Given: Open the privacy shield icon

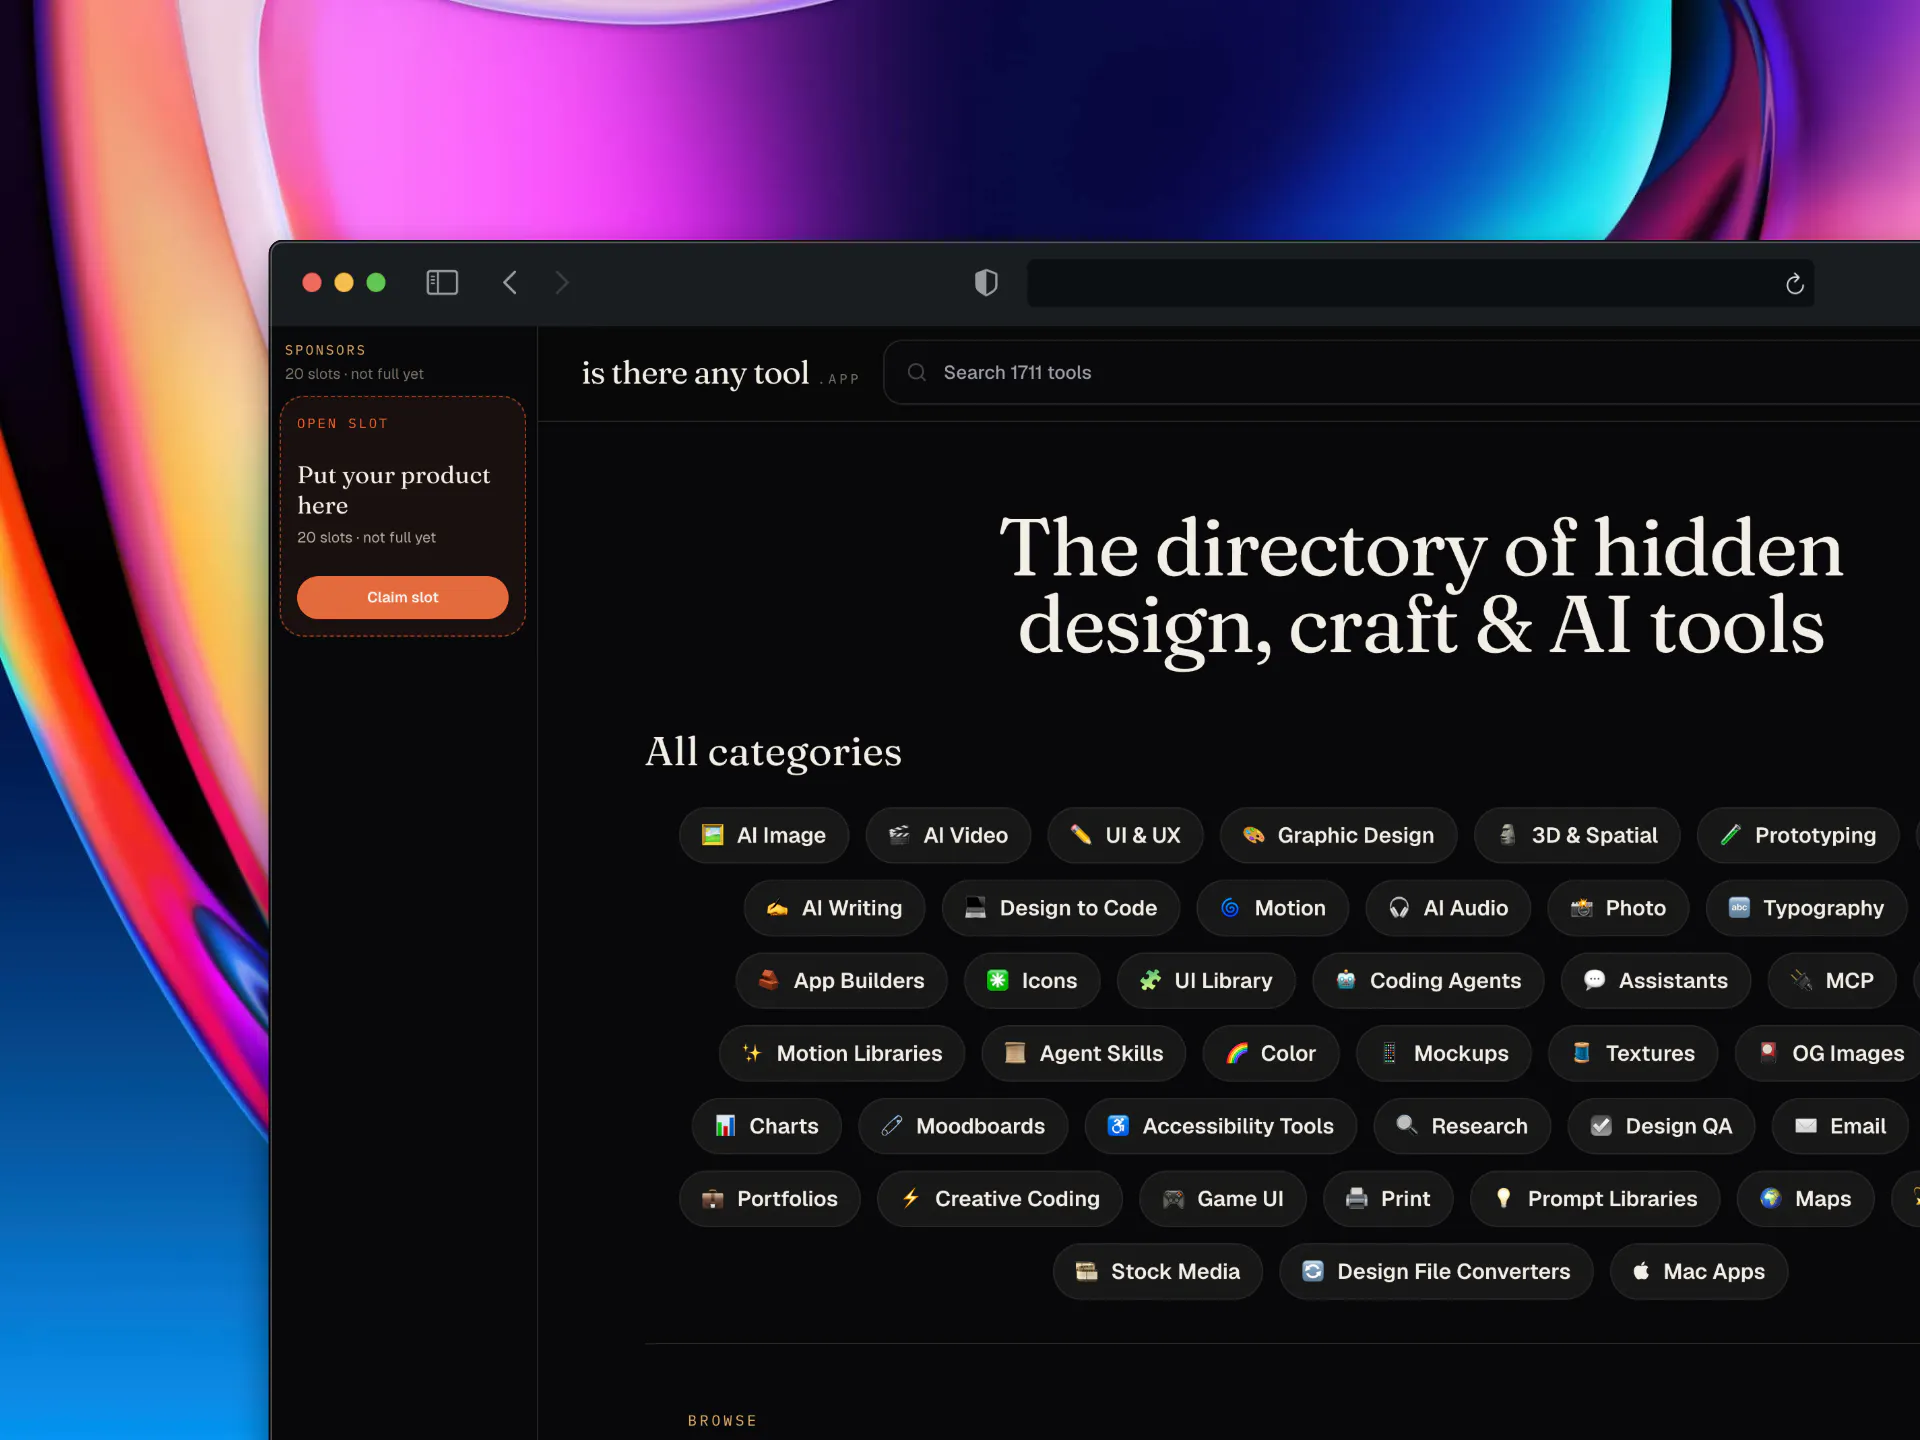Looking at the screenshot, I should pyautogui.click(x=986, y=283).
